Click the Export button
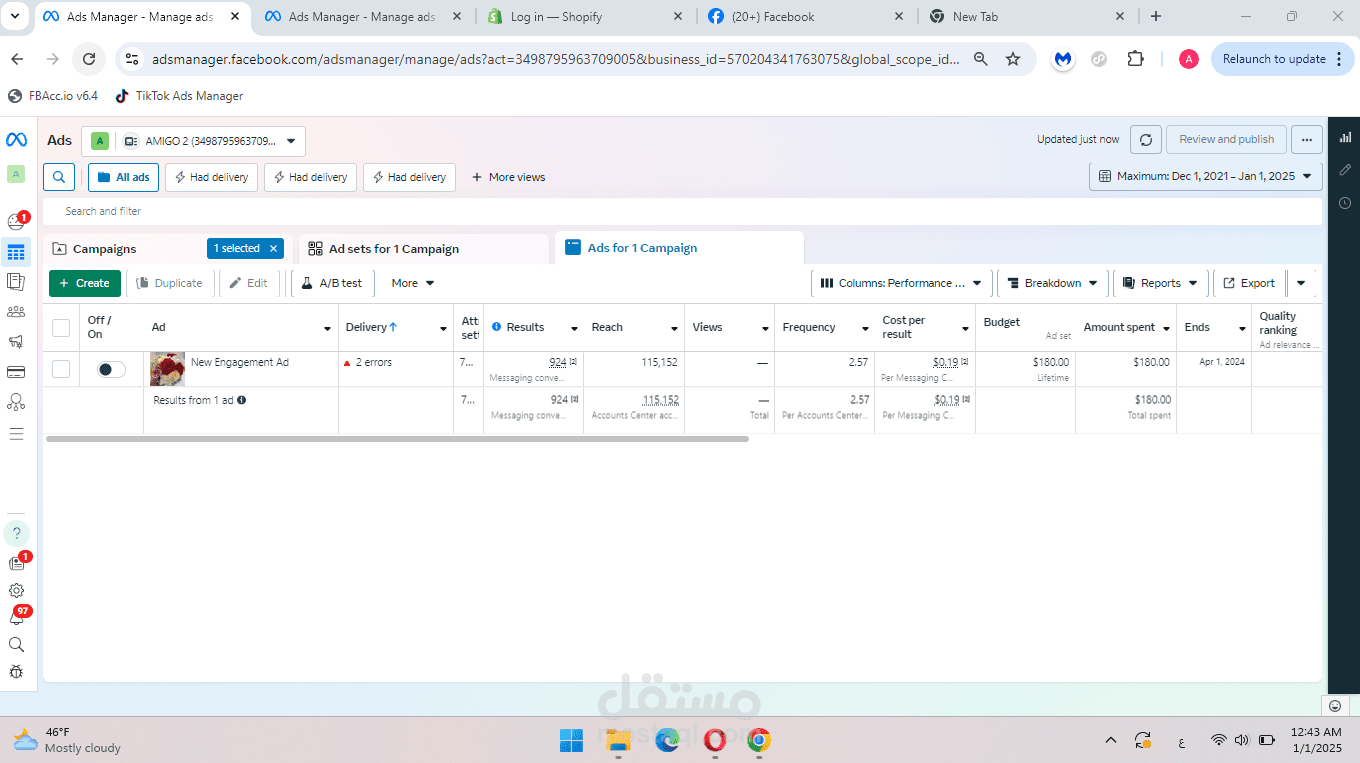This screenshot has width=1360, height=763. point(1249,283)
